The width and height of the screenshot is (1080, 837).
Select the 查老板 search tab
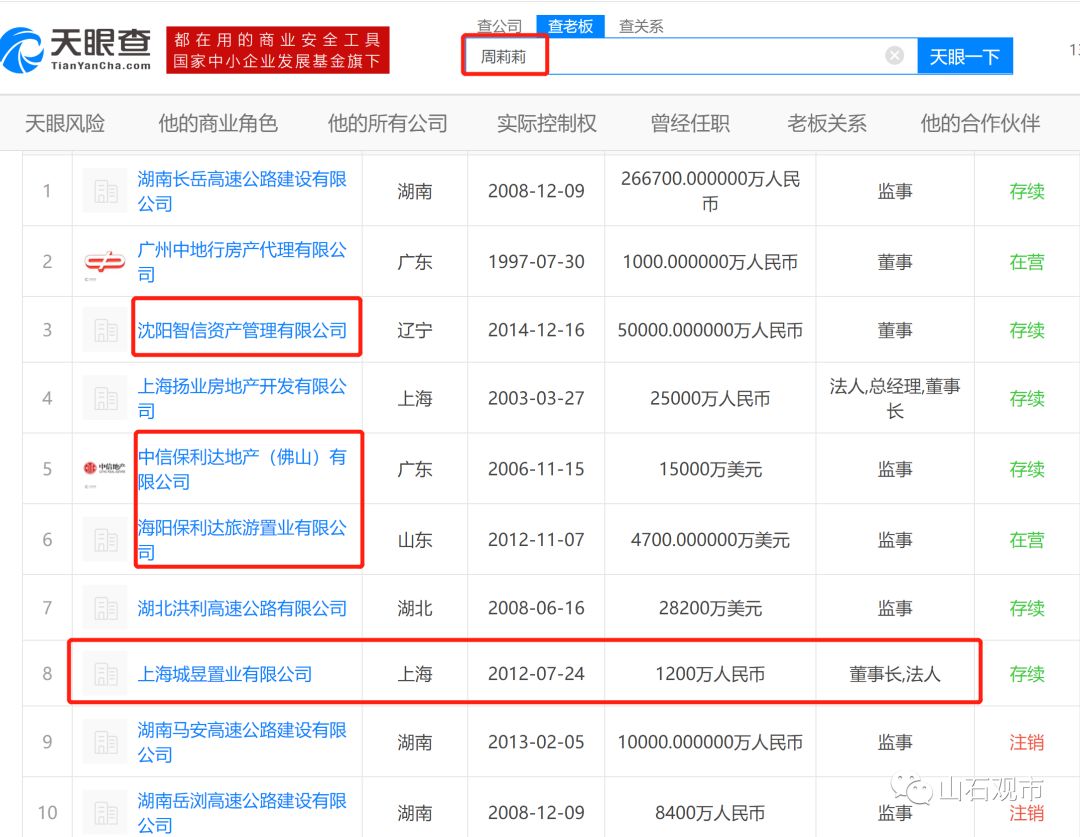pos(571,27)
